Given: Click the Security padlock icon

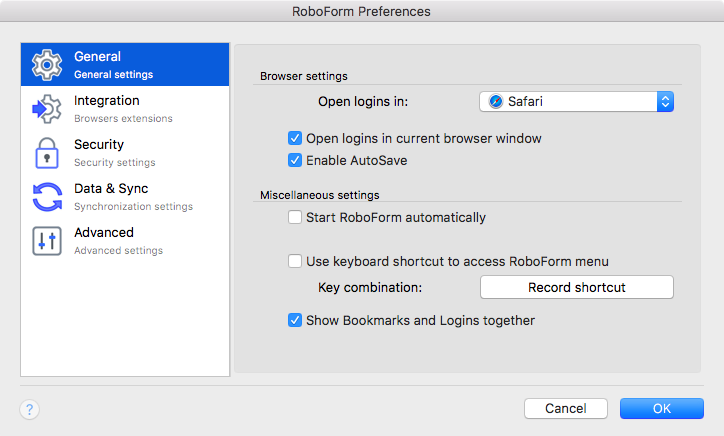Looking at the screenshot, I should (47, 153).
